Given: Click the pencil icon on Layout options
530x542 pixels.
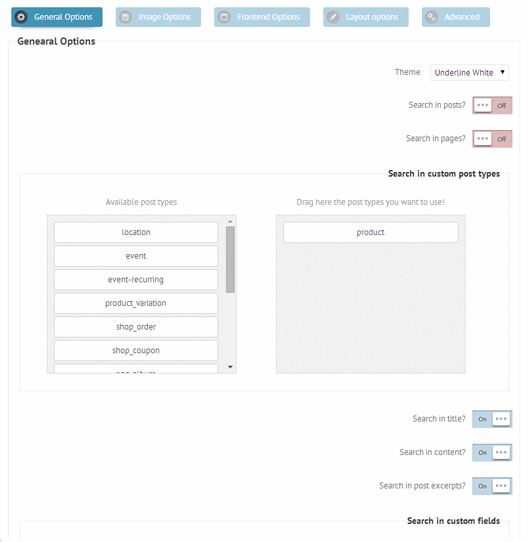Looking at the screenshot, I should [x=333, y=17].
